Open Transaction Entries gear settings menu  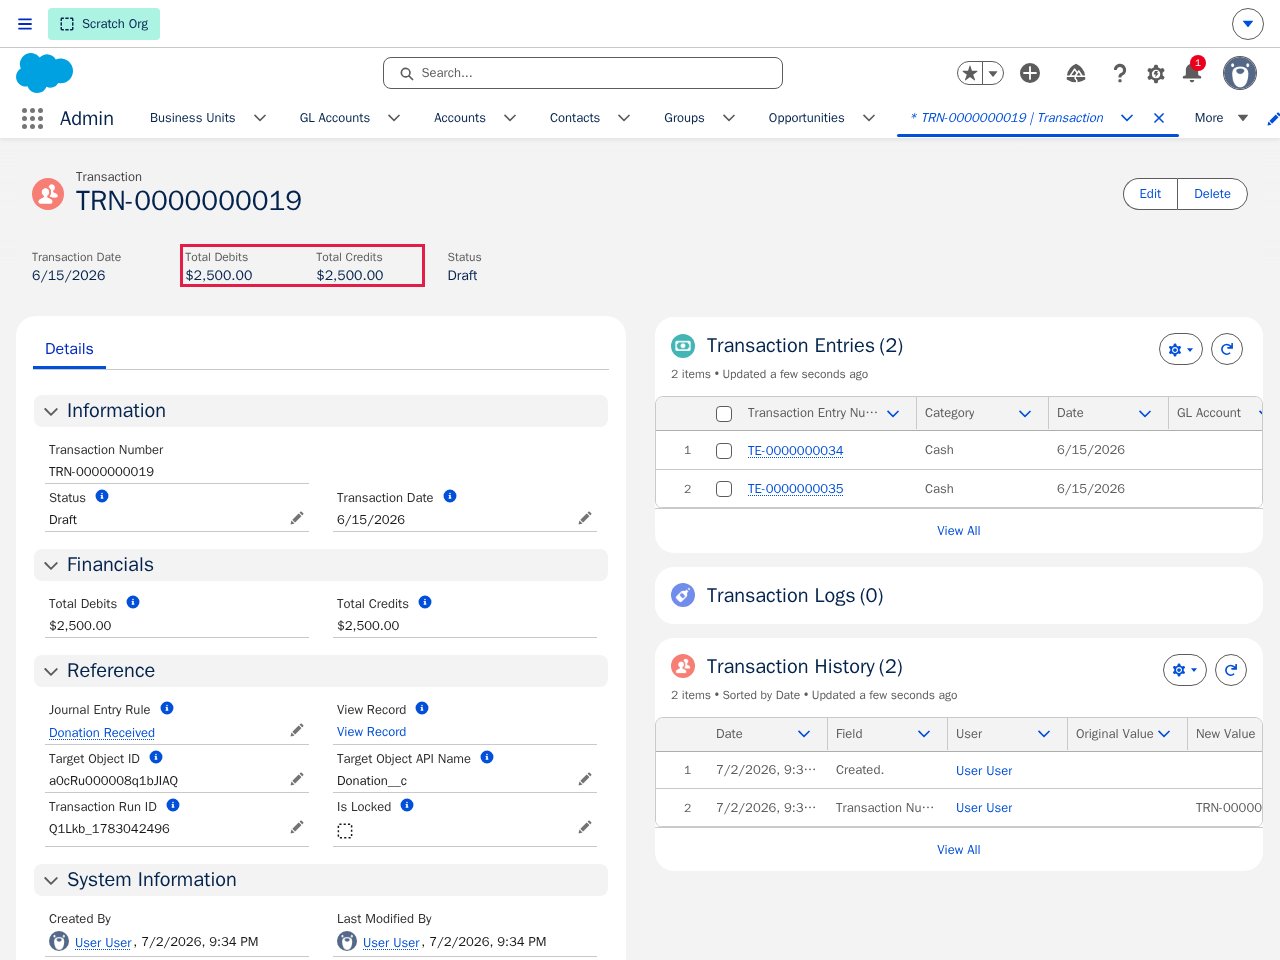(x=1181, y=349)
